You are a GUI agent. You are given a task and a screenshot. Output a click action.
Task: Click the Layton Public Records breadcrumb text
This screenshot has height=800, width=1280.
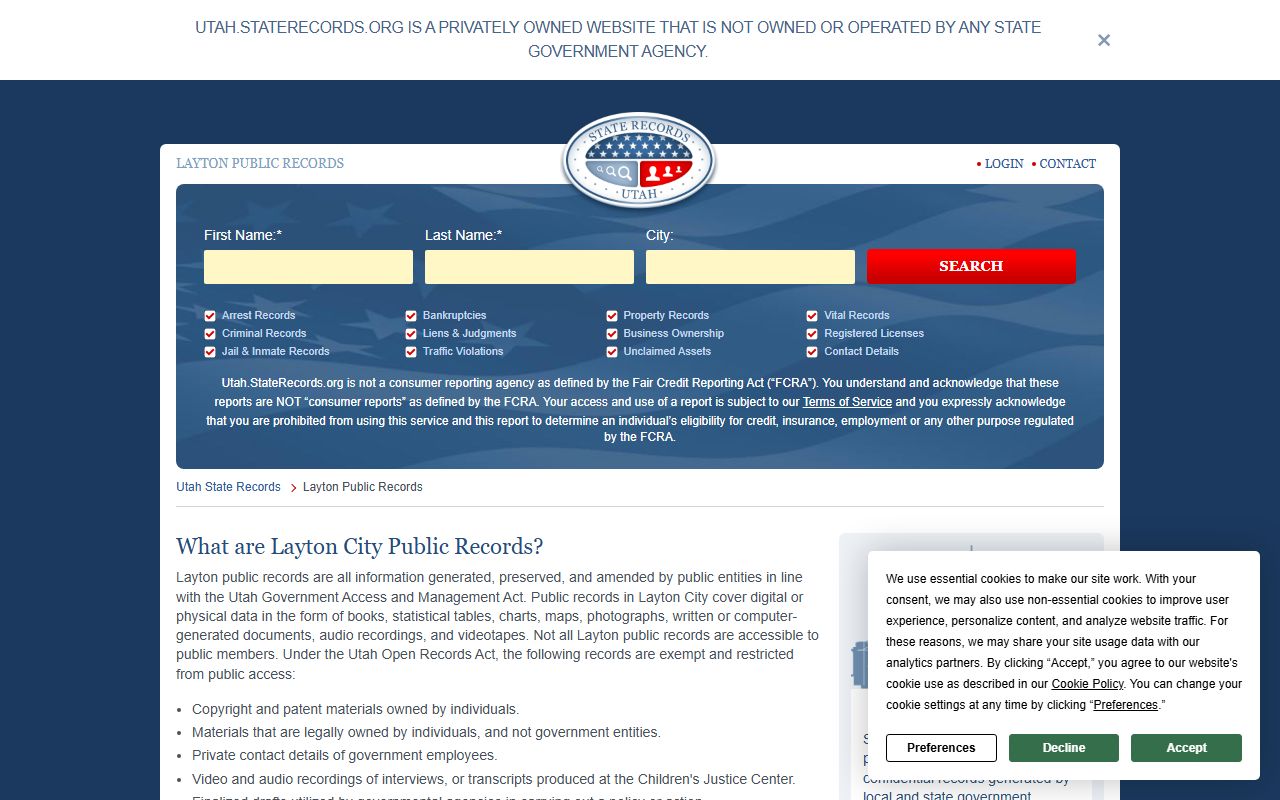363,487
